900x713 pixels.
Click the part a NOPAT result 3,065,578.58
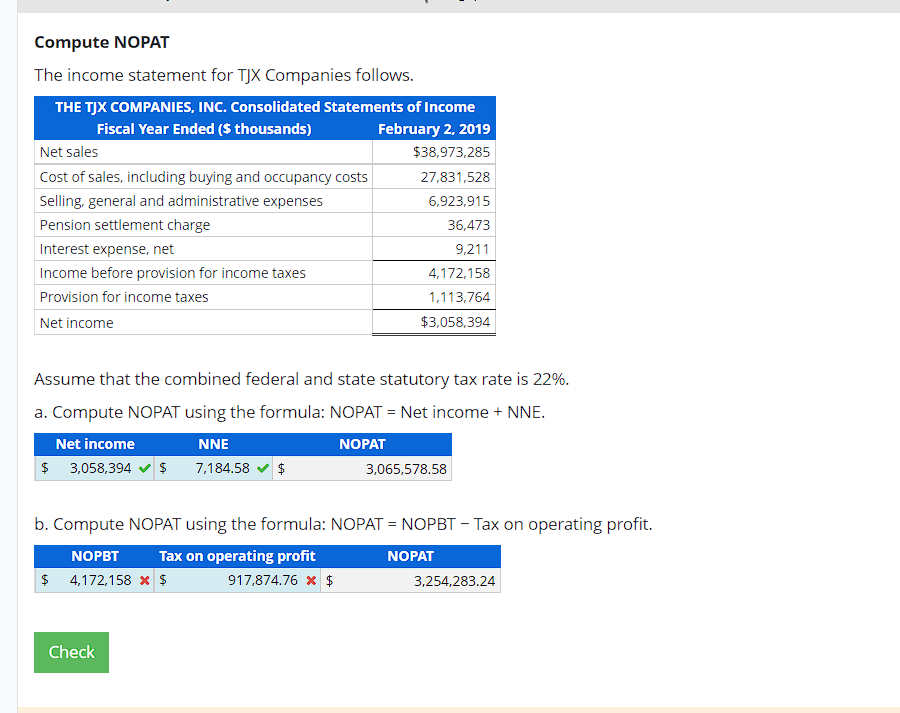[406, 469]
